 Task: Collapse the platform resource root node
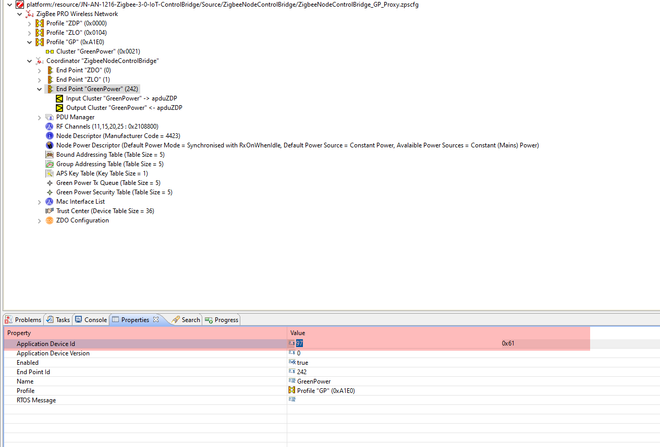(x=10, y=5)
